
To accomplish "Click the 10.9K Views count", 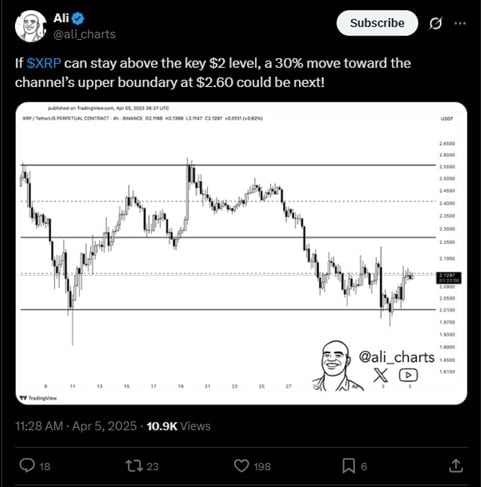I will (179, 426).
